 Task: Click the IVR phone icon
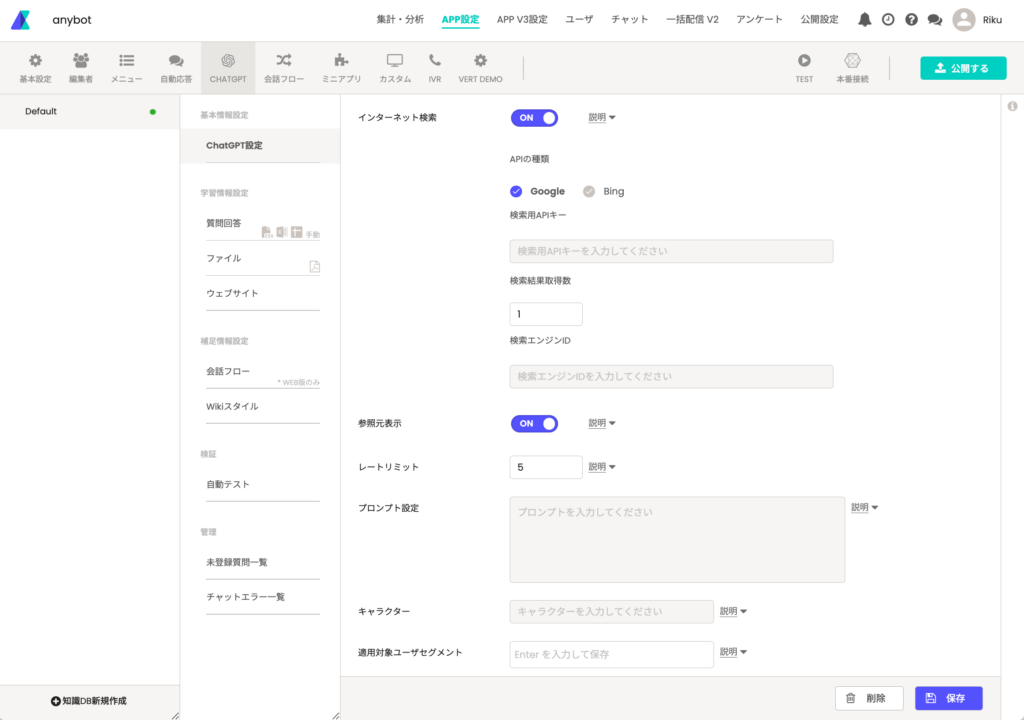pos(434,61)
